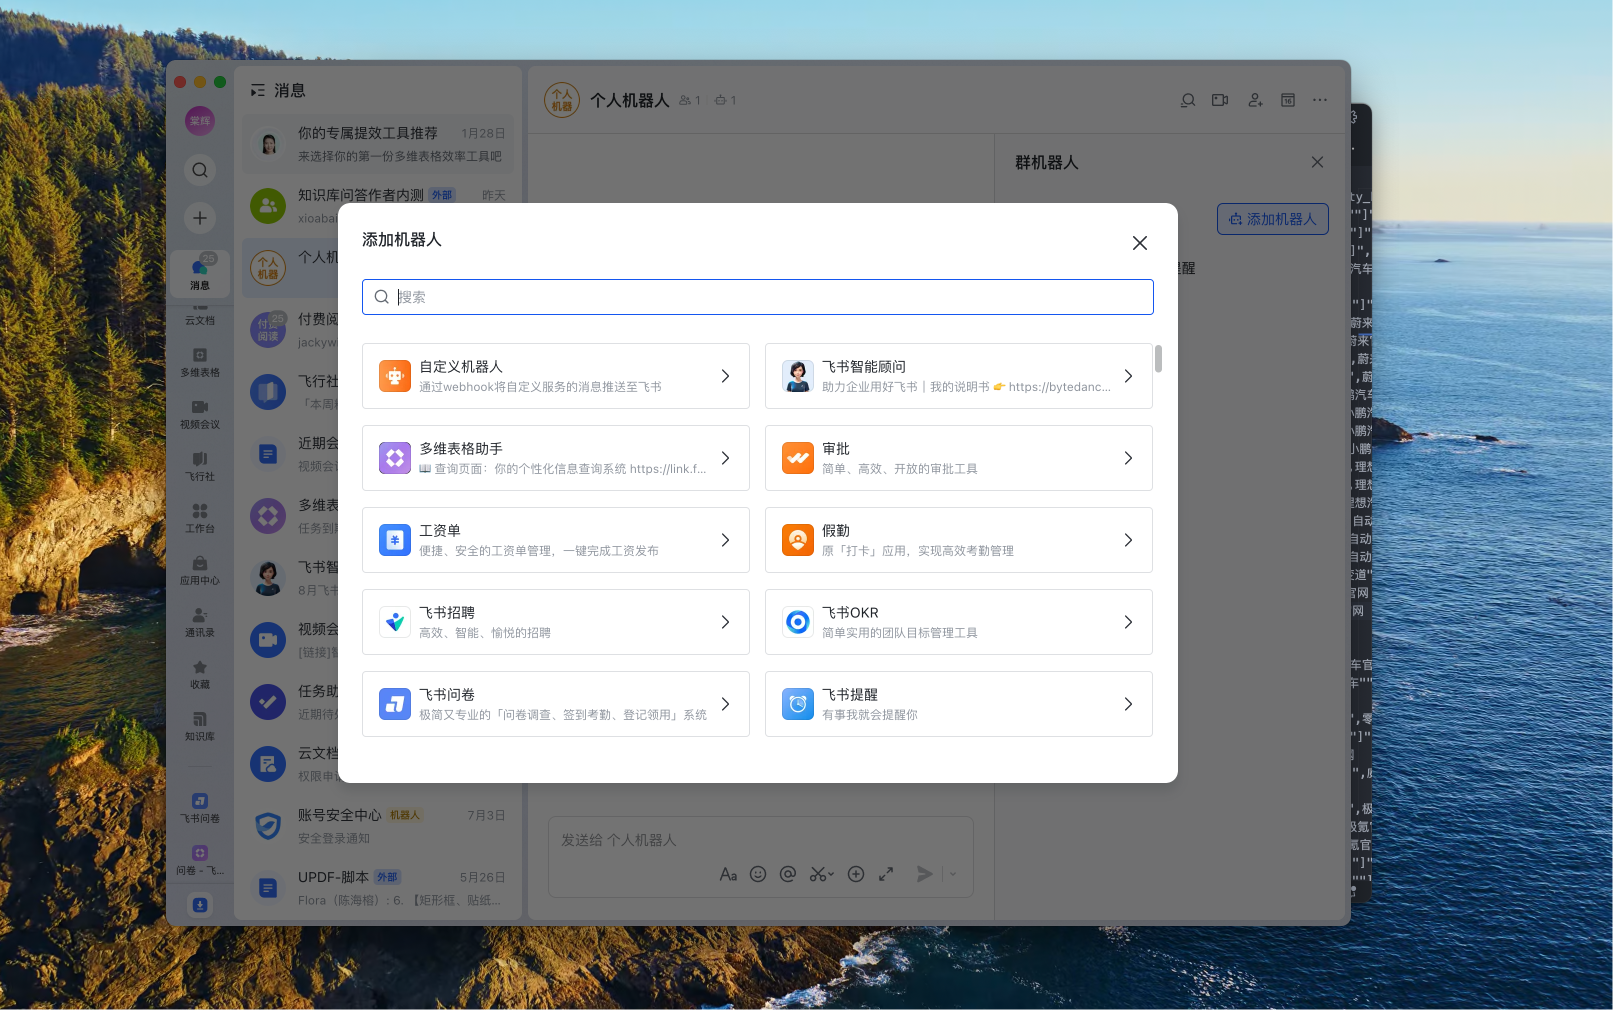Switch to 多维表格 sidebar tab
Viewport: 1613px width, 1010px height.
[200, 362]
